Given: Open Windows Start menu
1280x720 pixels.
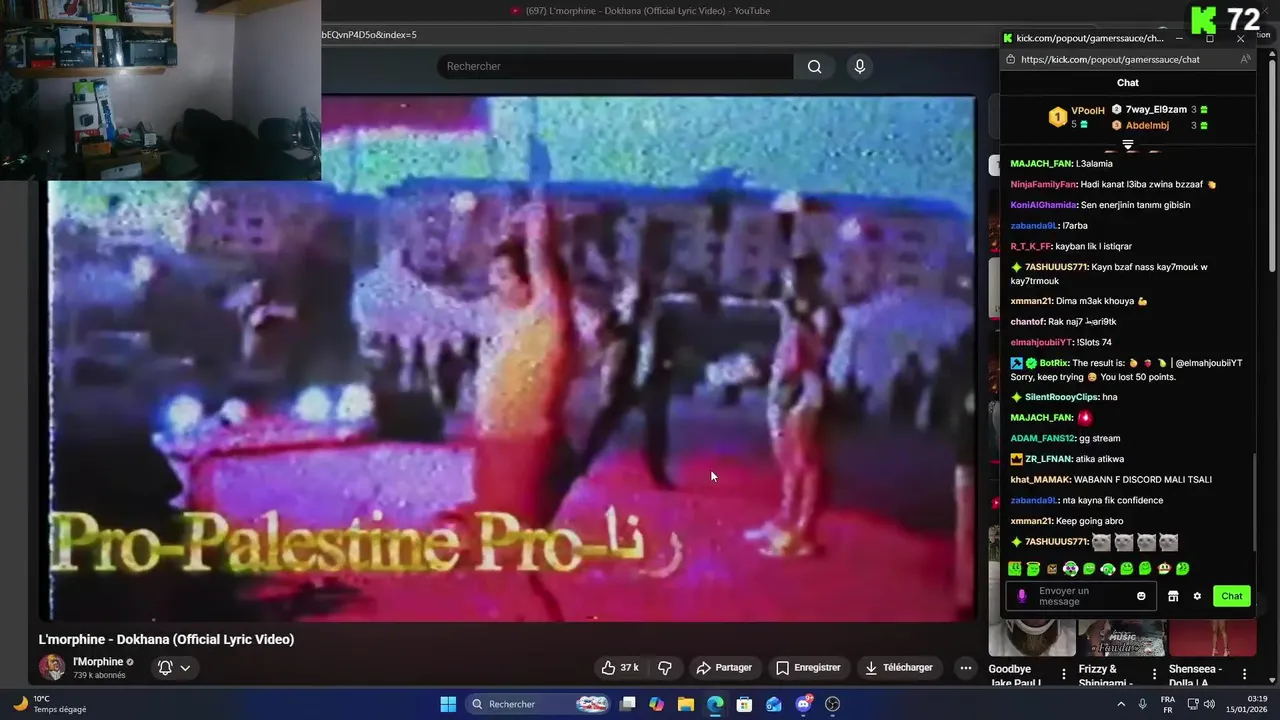Looking at the screenshot, I should tap(448, 704).
